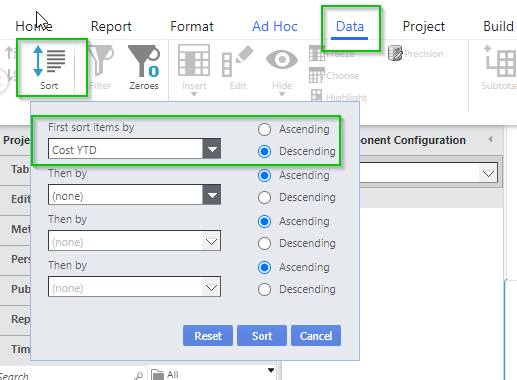
Task: Collapse the Component Configuration panel arrow
Action: 490,139
